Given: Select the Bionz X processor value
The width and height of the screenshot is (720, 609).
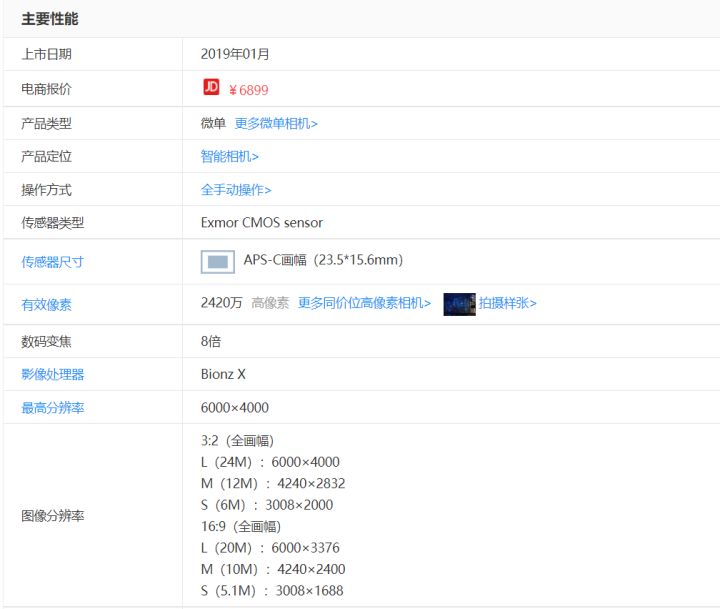Looking at the screenshot, I should pyautogui.click(x=223, y=374).
